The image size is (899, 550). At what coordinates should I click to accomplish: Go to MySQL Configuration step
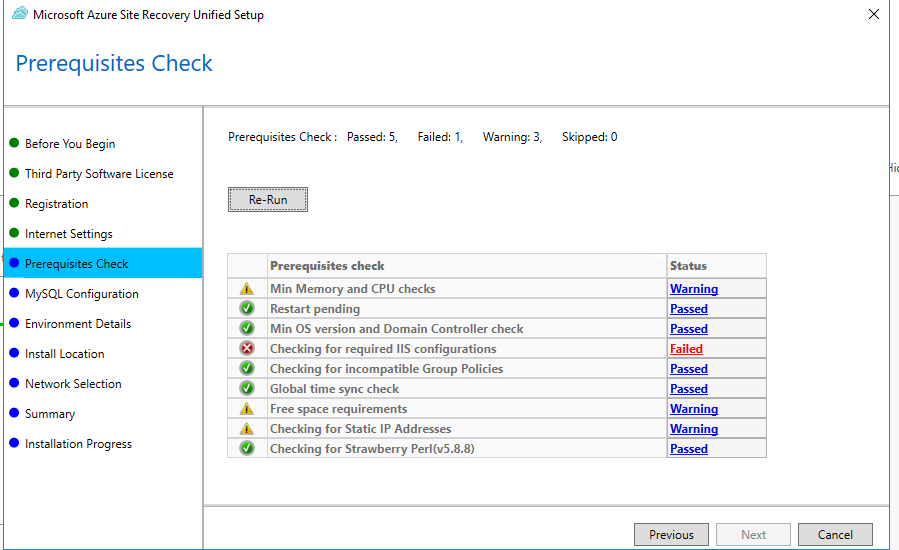[82, 294]
